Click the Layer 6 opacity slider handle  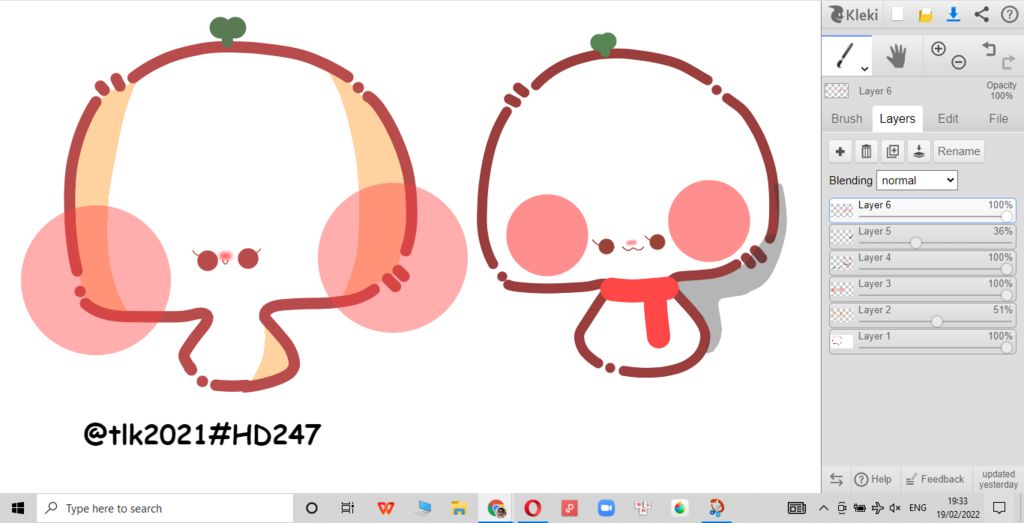(1006, 216)
